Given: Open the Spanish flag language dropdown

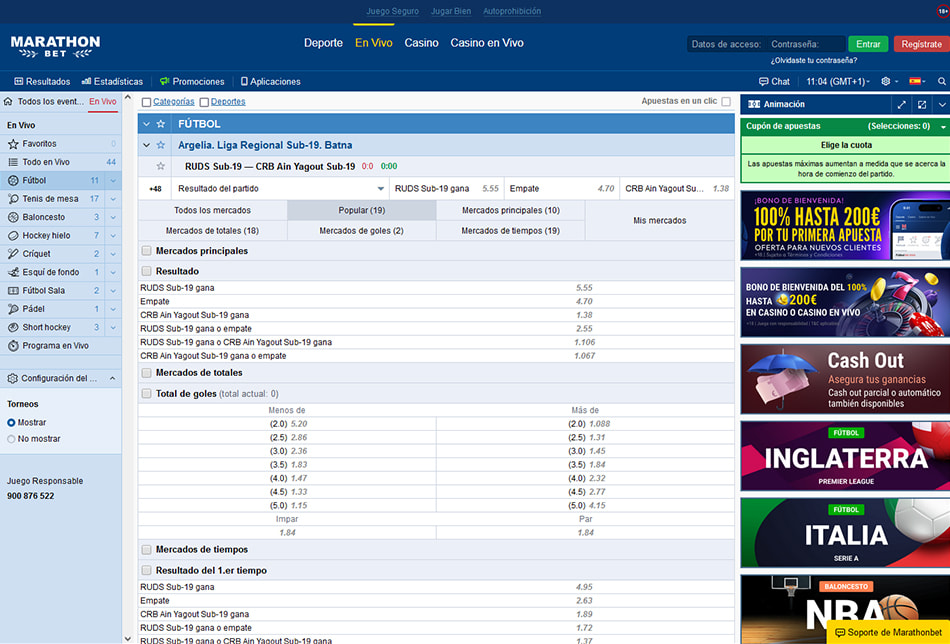Looking at the screenshot, I should click(x=917, y=81).
